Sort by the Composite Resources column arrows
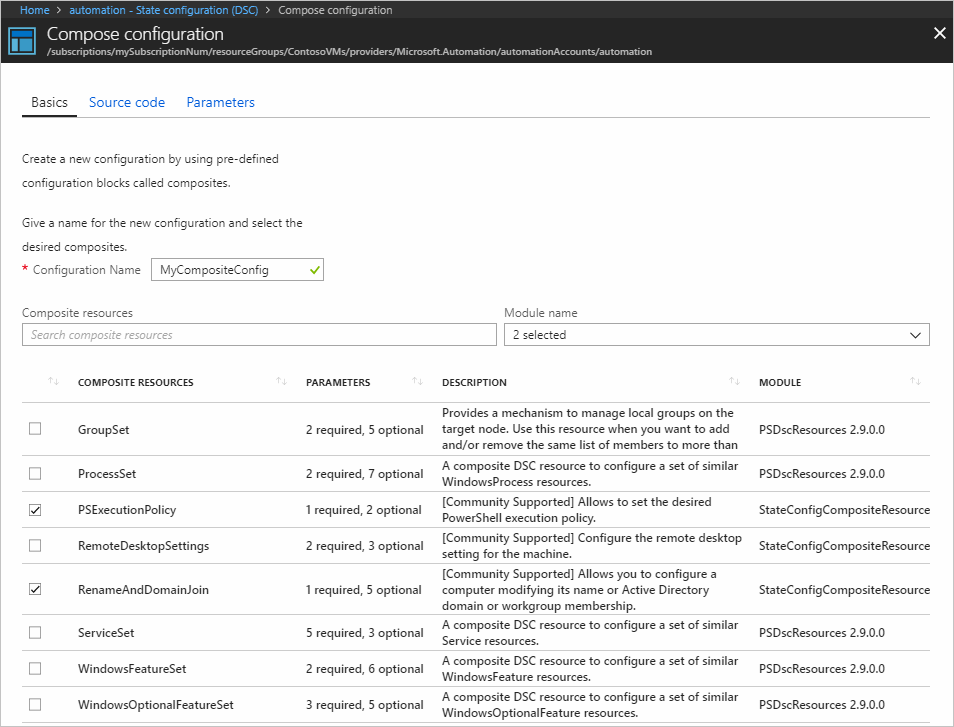 click(282, 382)
